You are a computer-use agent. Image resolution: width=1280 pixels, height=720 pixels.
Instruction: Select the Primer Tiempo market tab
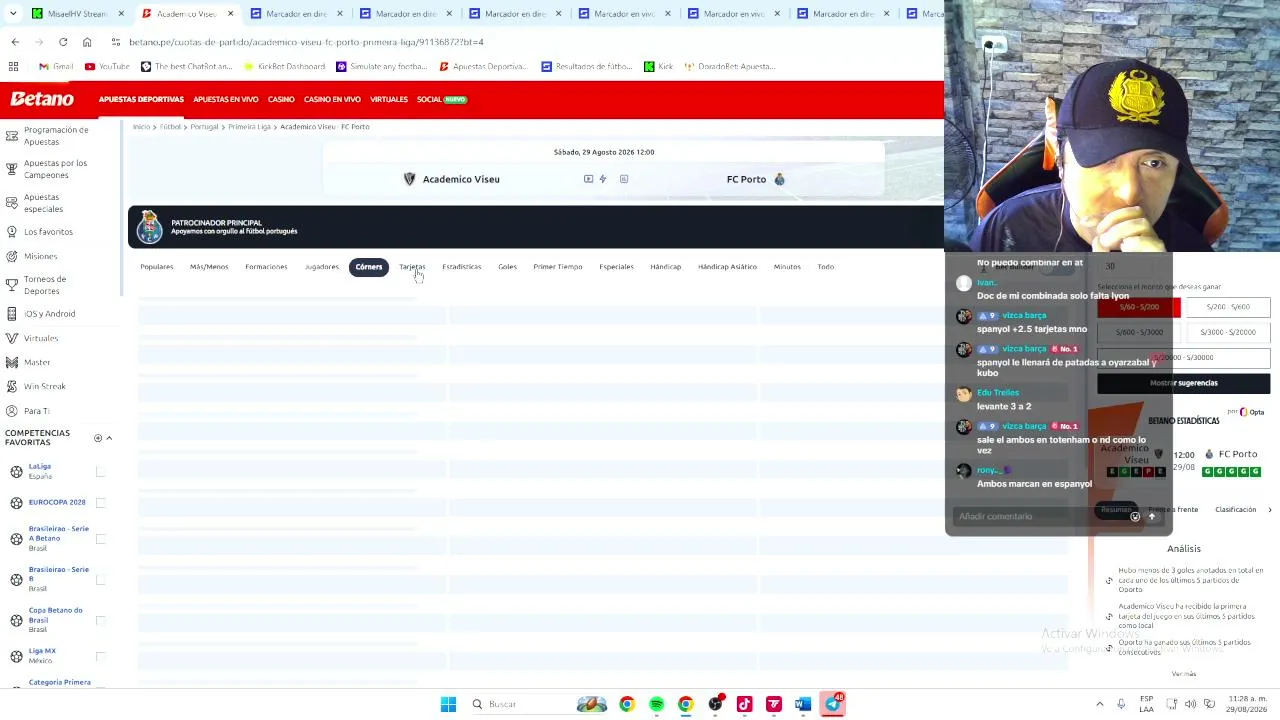[558, 267]
